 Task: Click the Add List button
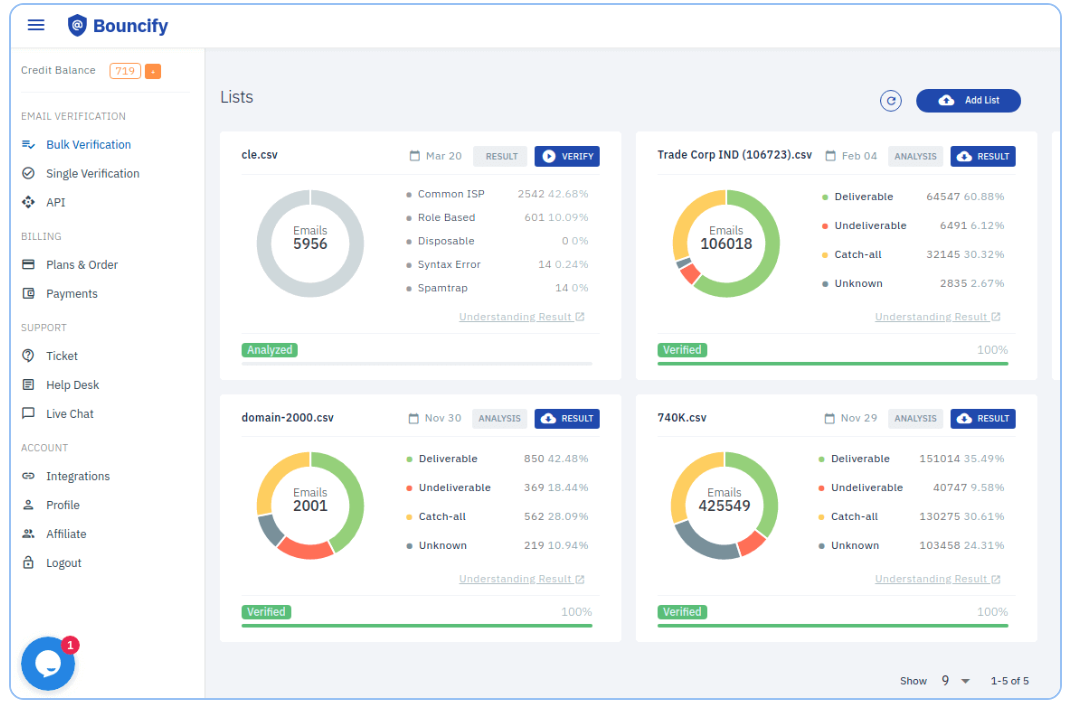tap(968, 101)
